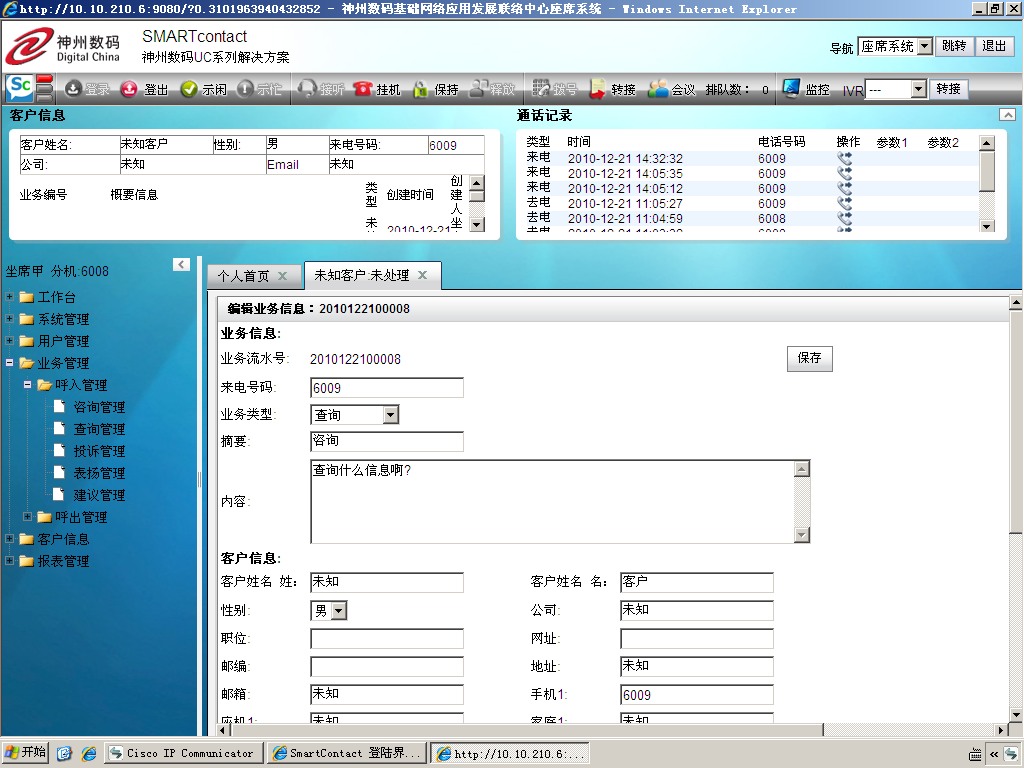Click the 内容 content text area
Screen dimensions: 1024x768
(552, 502)
